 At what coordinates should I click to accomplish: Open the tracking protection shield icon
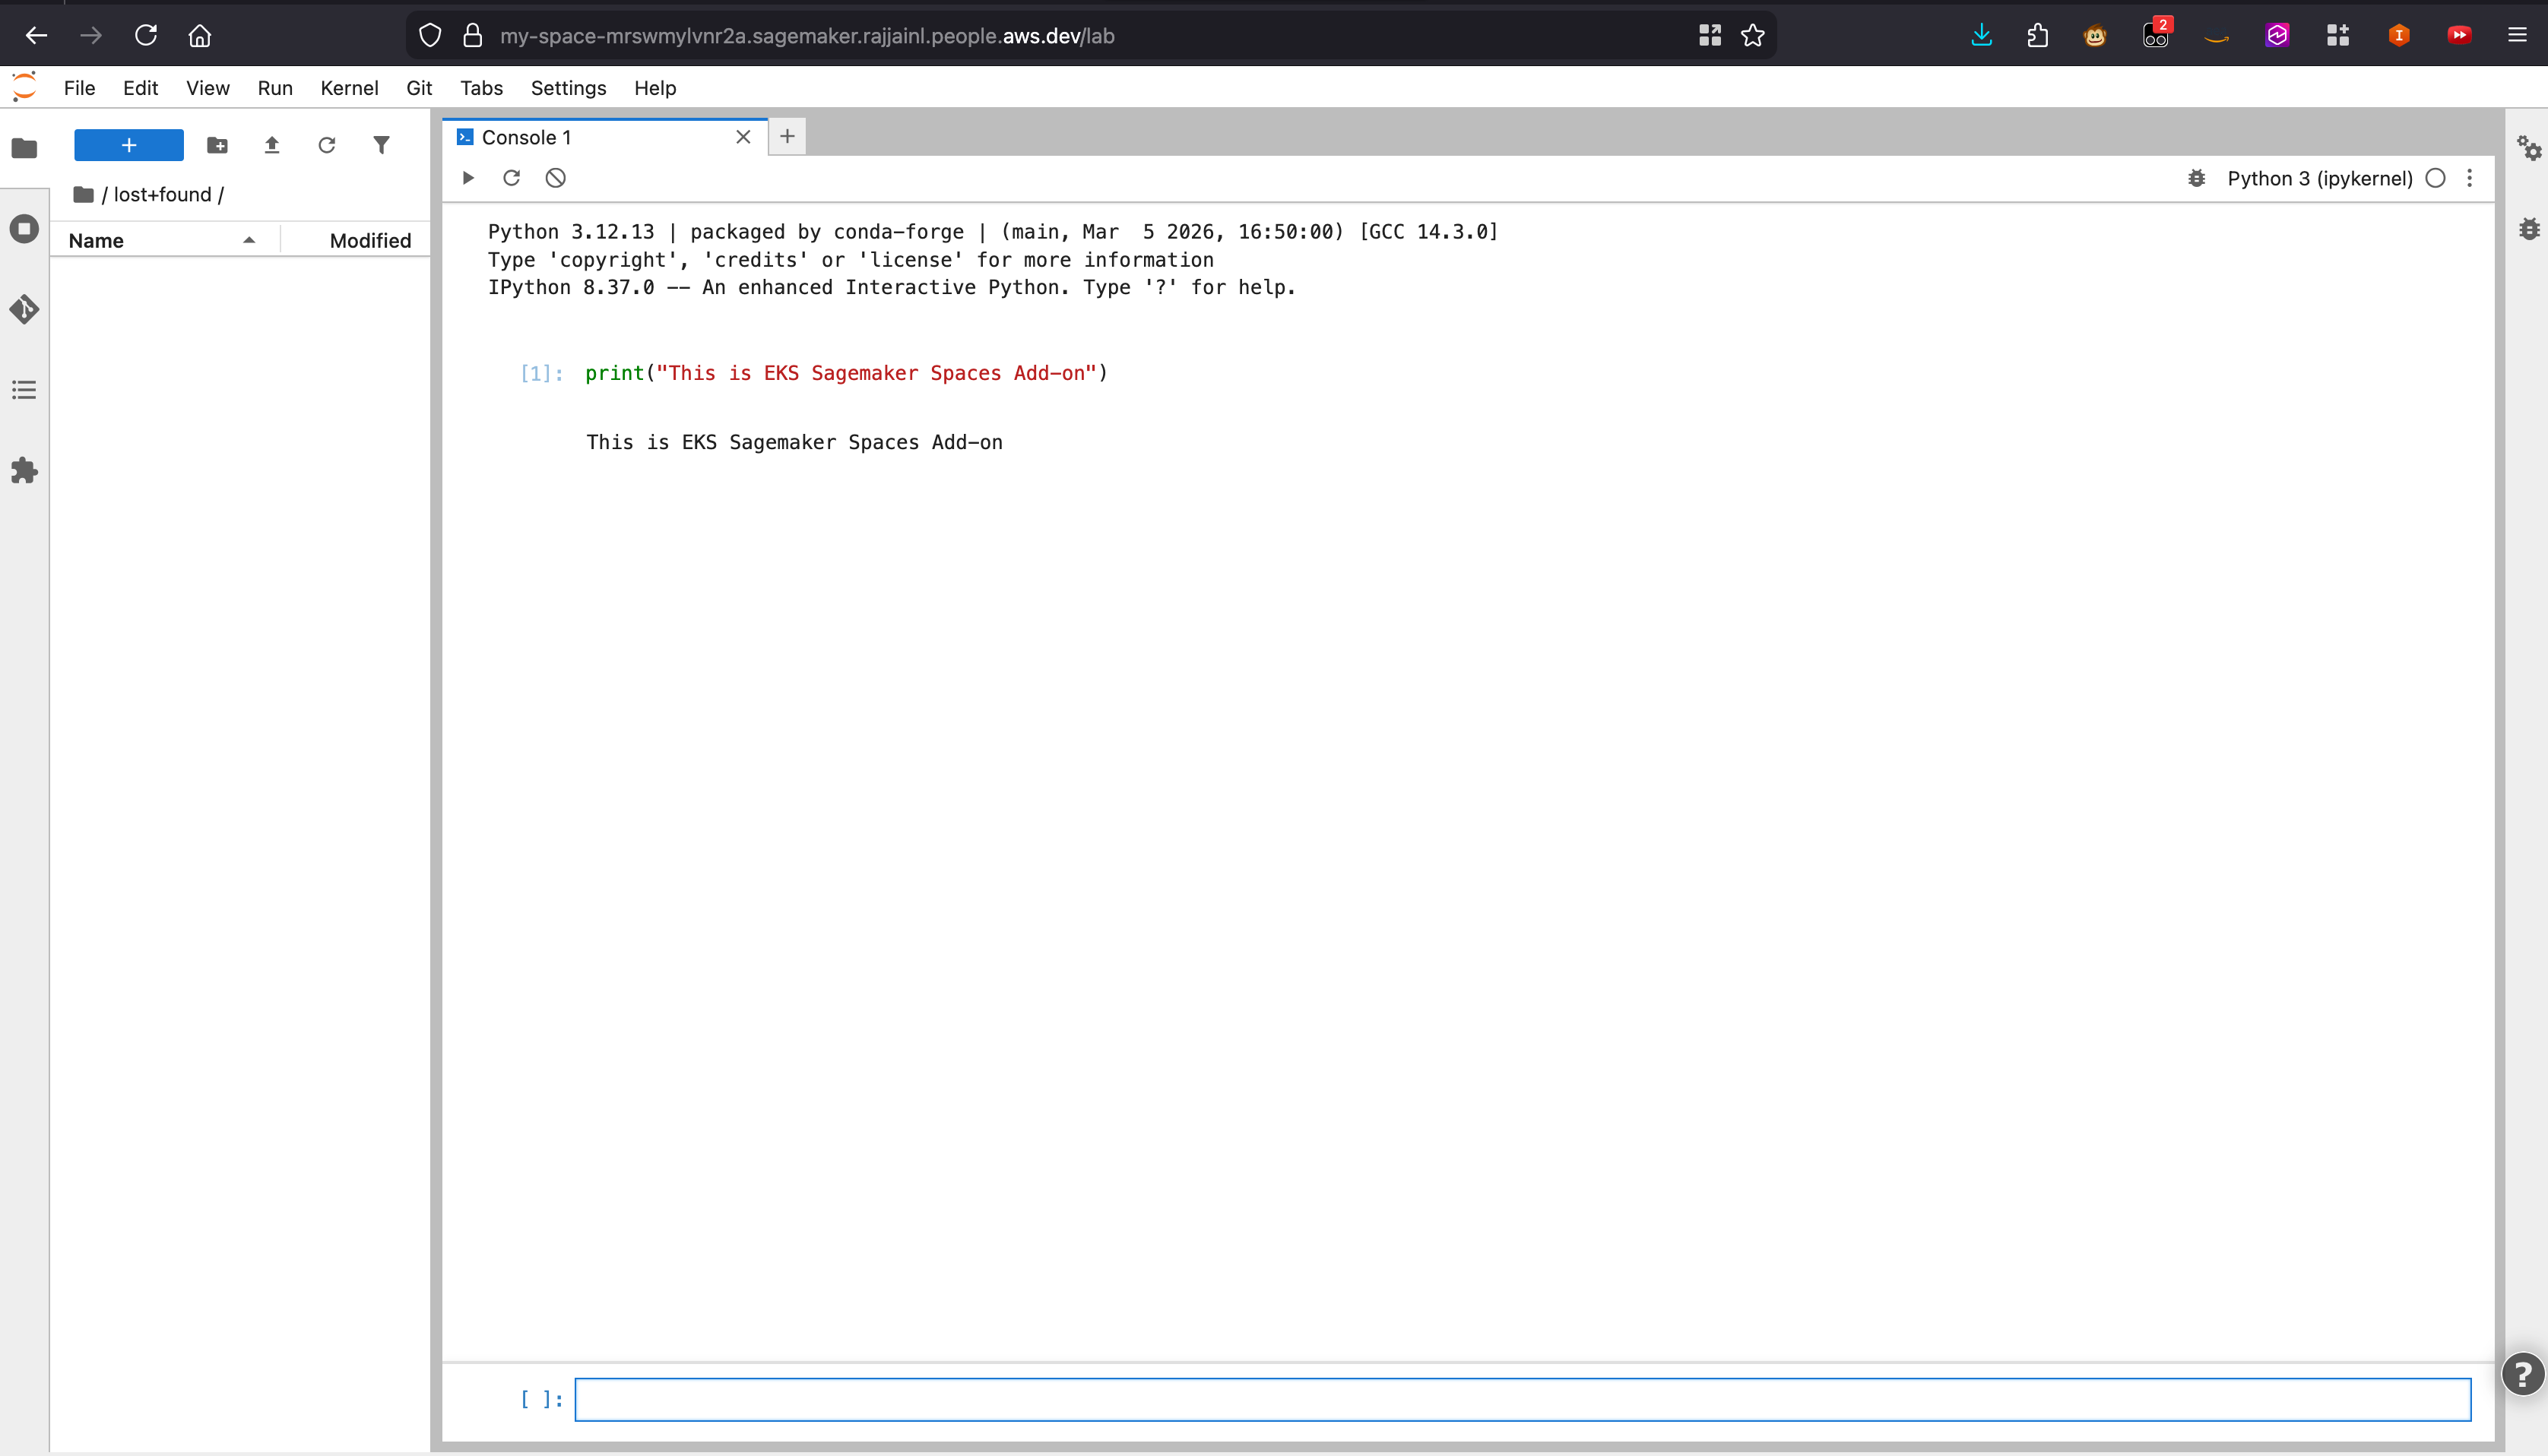(430, 36)
